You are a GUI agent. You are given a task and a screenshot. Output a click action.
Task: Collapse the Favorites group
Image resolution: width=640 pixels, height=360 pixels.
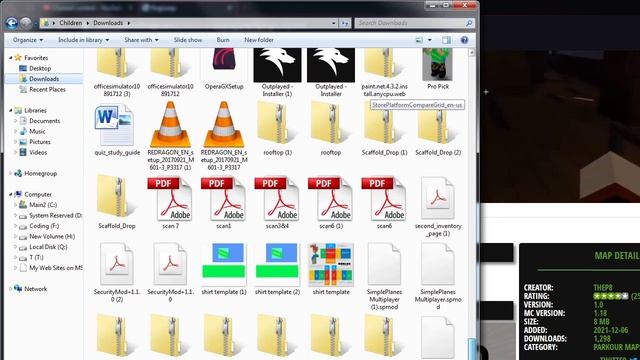point(11,58)
